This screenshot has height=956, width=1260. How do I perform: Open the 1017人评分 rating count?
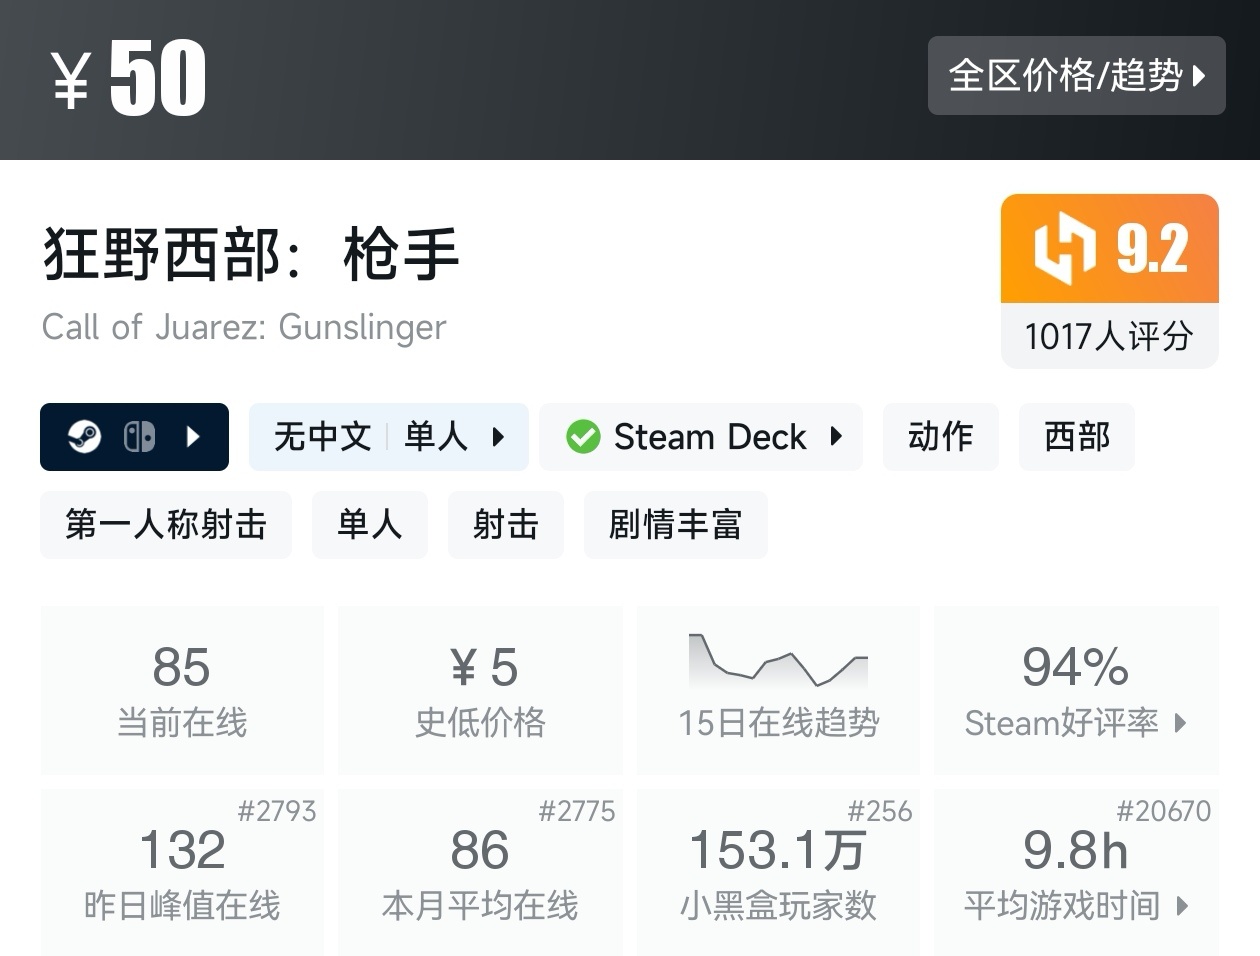point(1109,336)
